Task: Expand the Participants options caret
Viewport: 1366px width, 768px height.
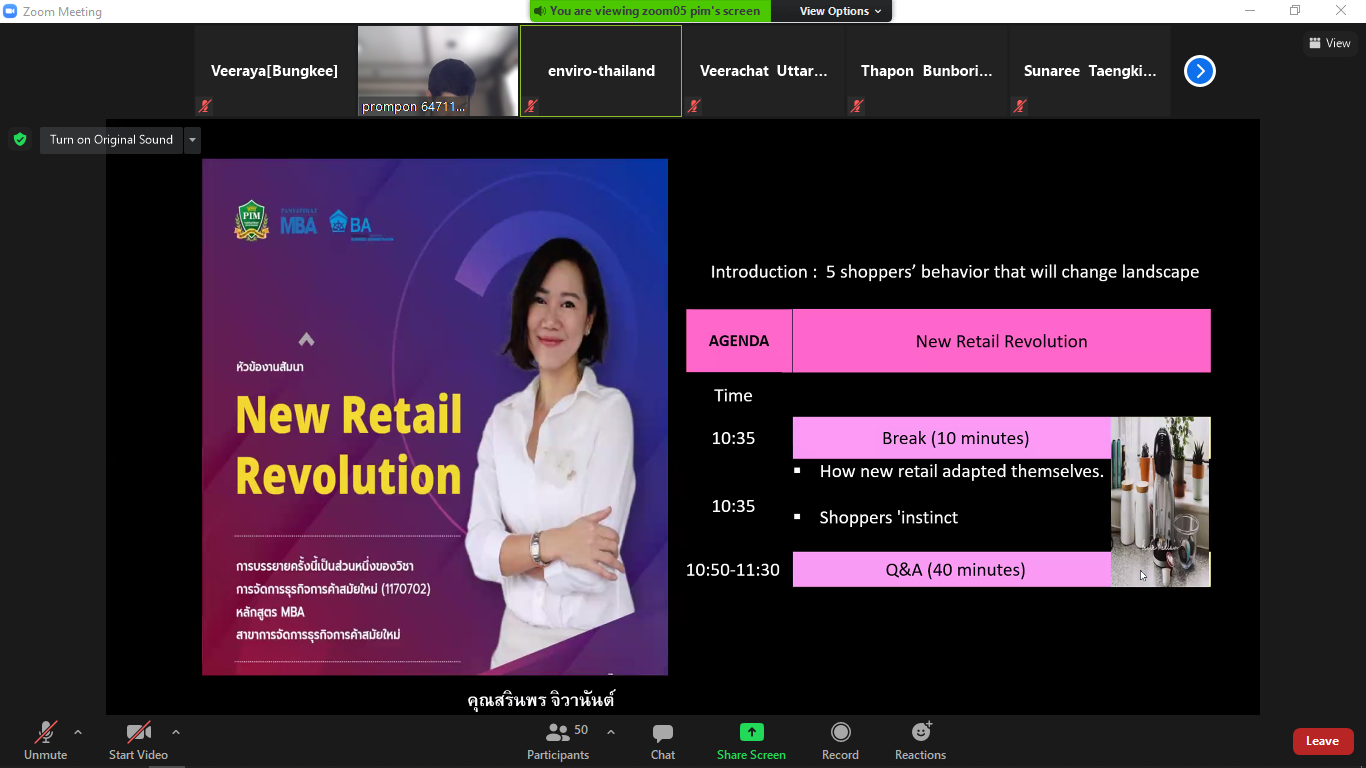Action: point(611,732)
